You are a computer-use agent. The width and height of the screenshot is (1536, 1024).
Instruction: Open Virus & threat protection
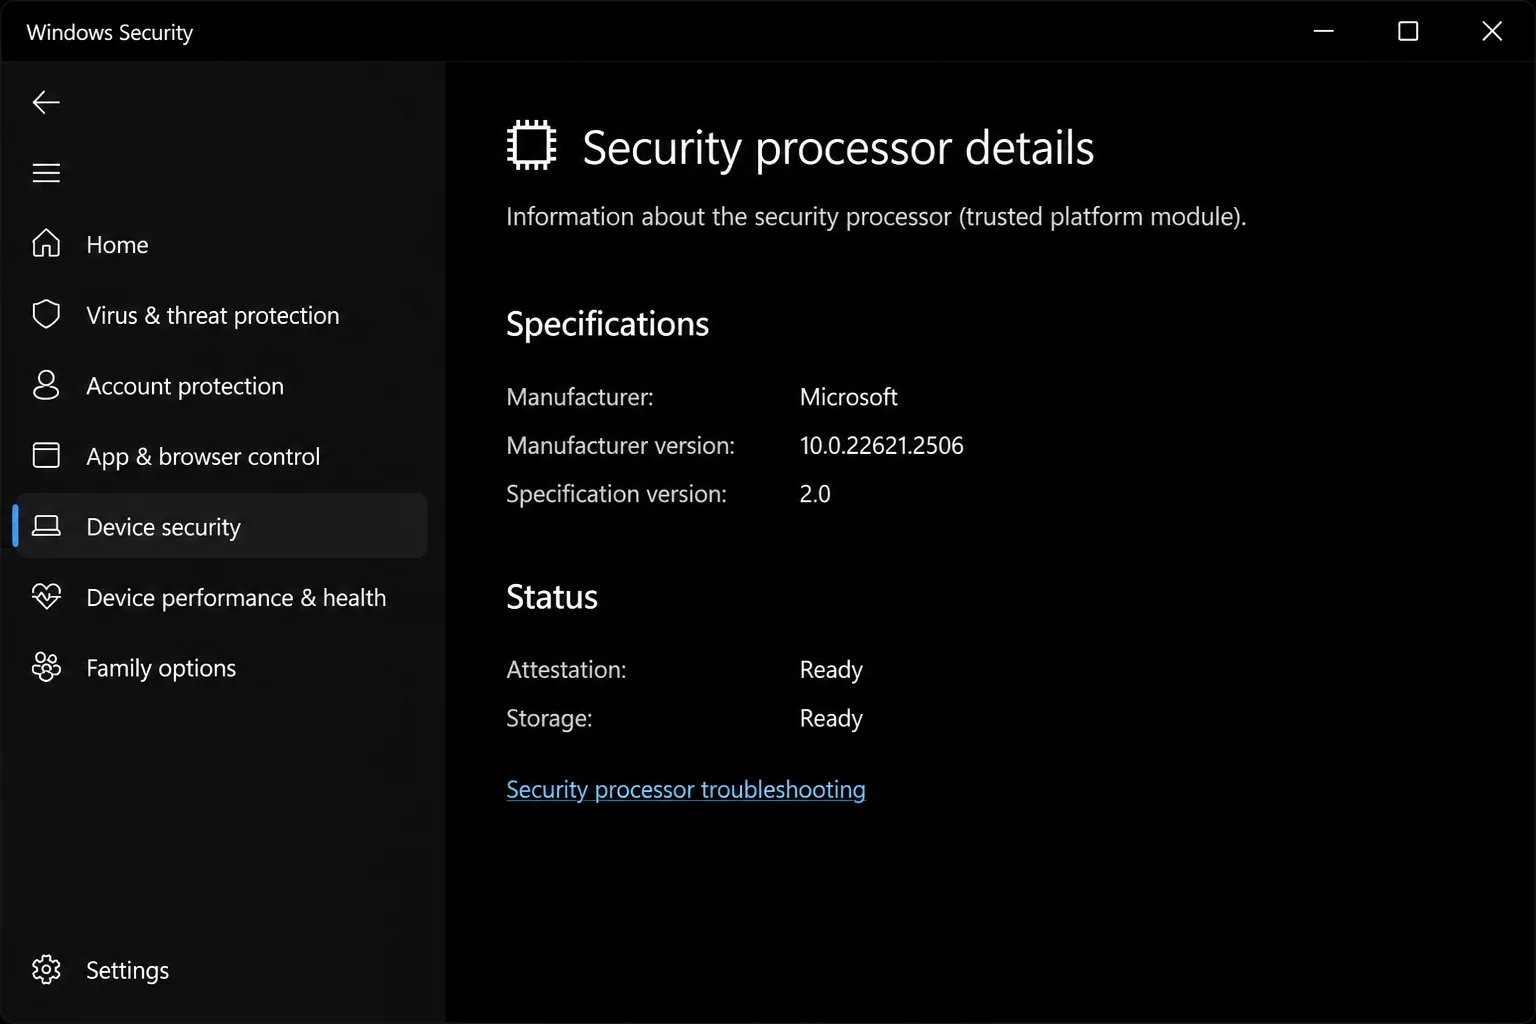(x=213, y=315)
